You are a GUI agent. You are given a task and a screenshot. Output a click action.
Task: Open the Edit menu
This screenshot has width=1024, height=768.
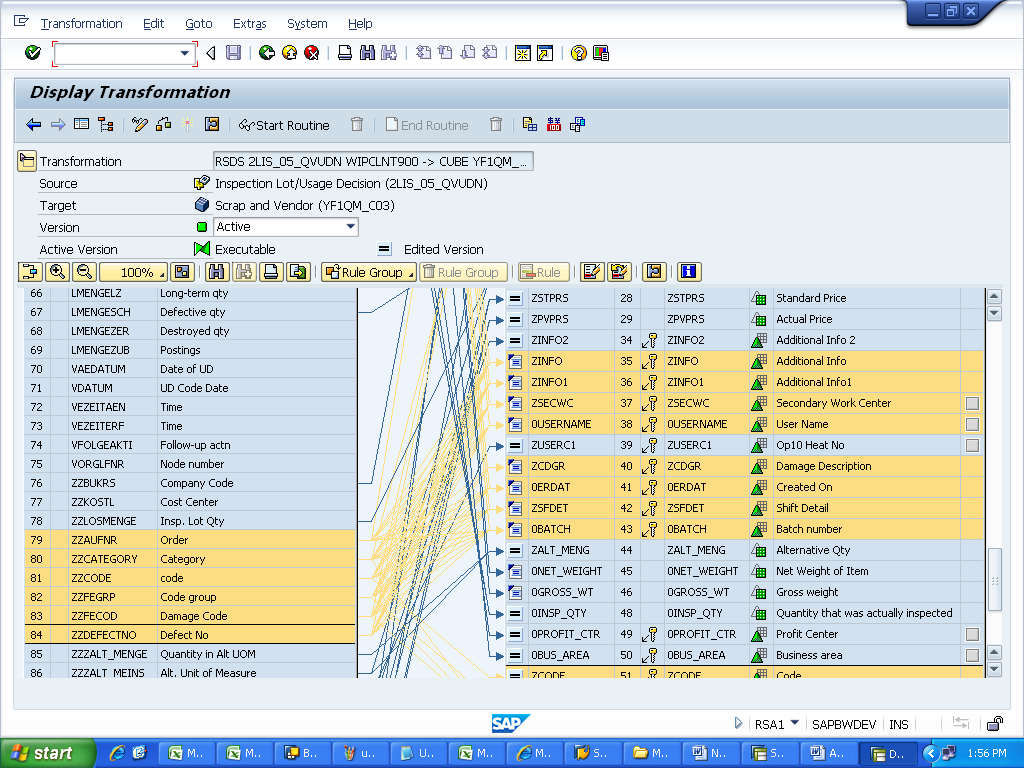153,24
